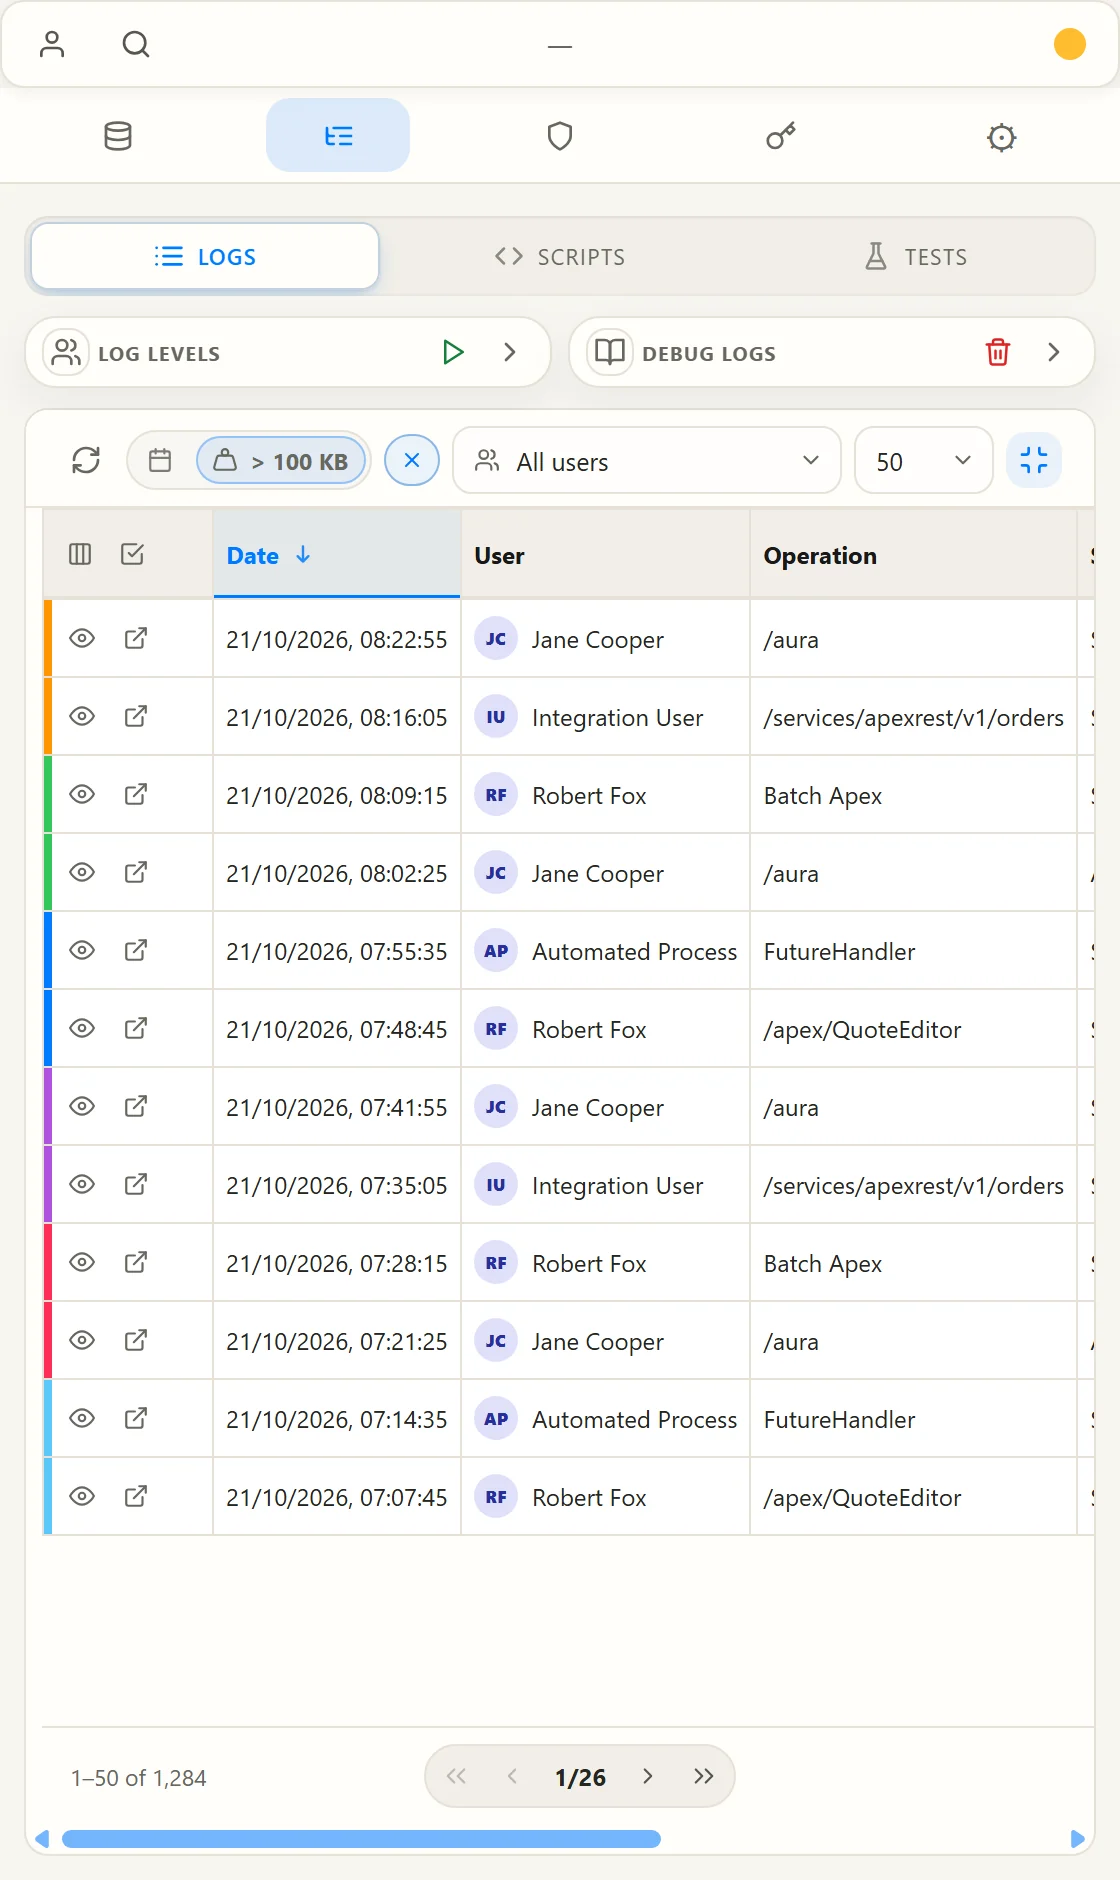Open the key credentials tab
The width and height of the screenshot is (1120, 1880).
tap(781, 136)
